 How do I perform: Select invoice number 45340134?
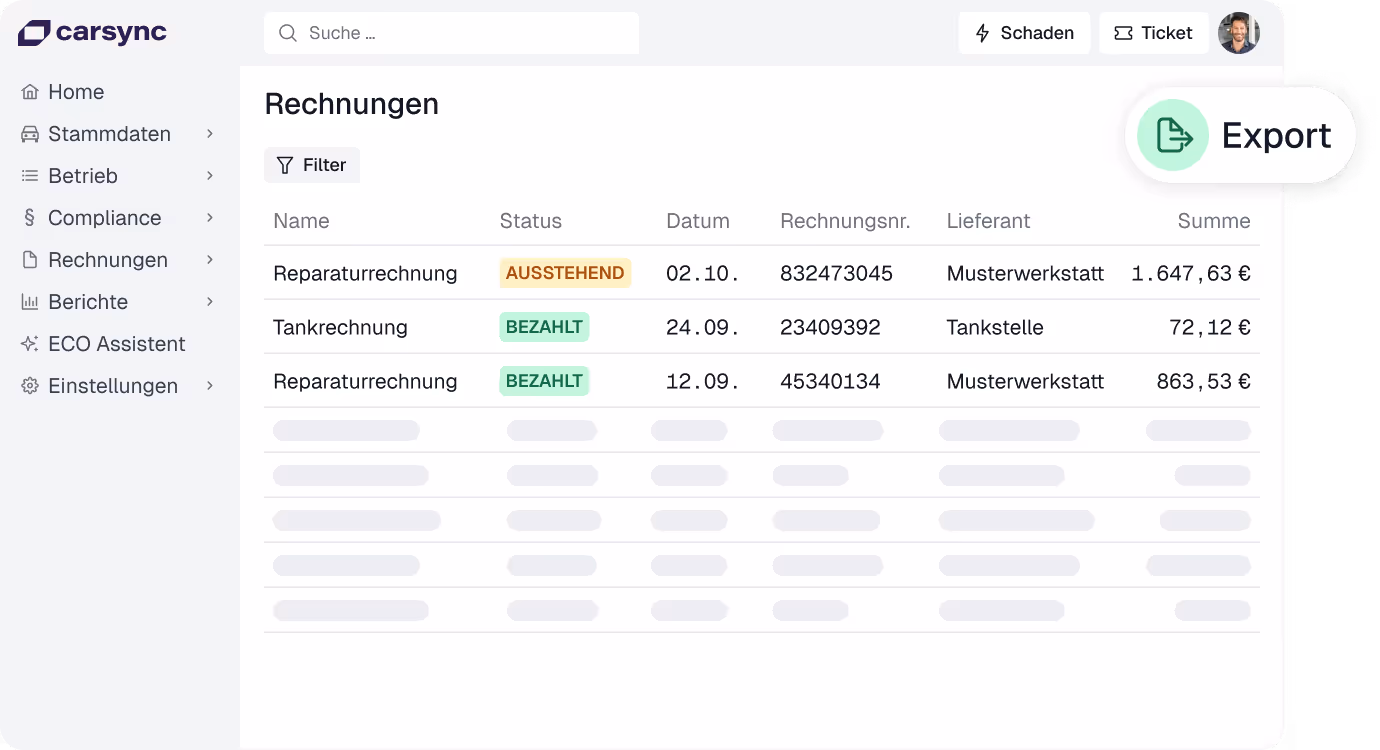coord(830,381)
